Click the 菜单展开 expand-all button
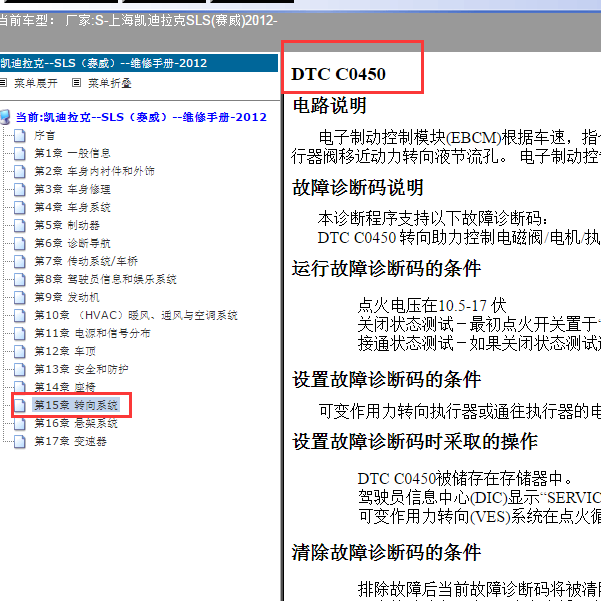This screenshot has width=601, height=601. click(35, 83)
